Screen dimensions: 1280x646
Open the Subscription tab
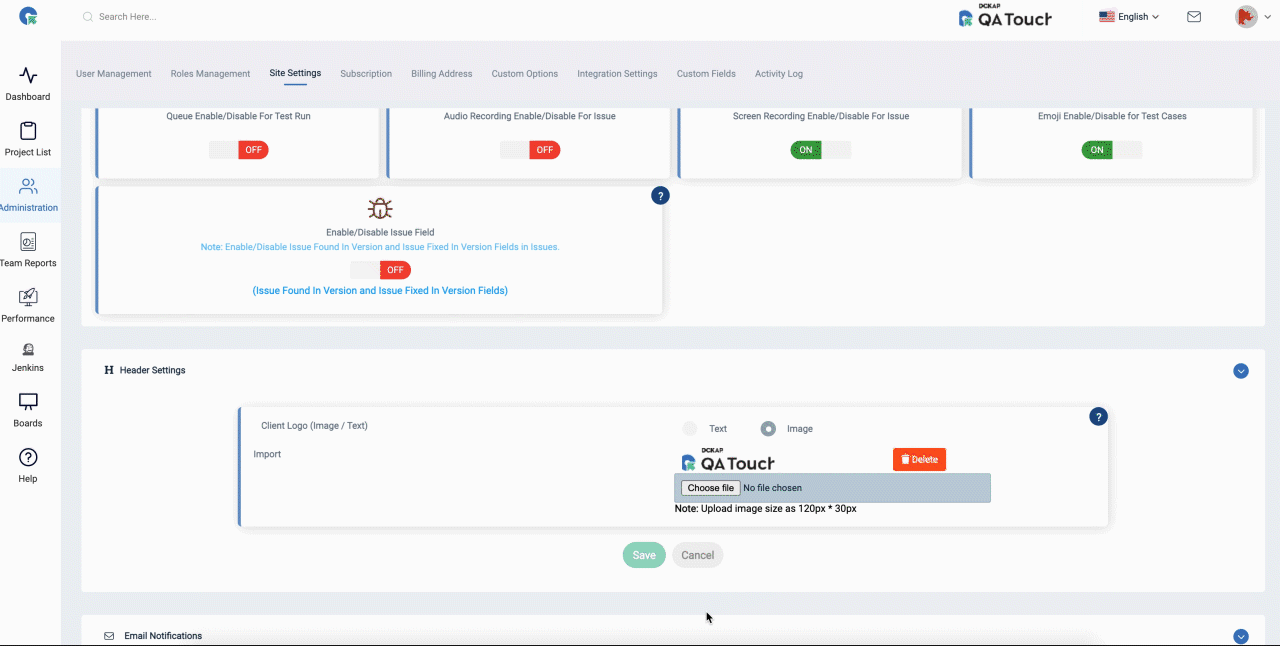tap(366, 74)
